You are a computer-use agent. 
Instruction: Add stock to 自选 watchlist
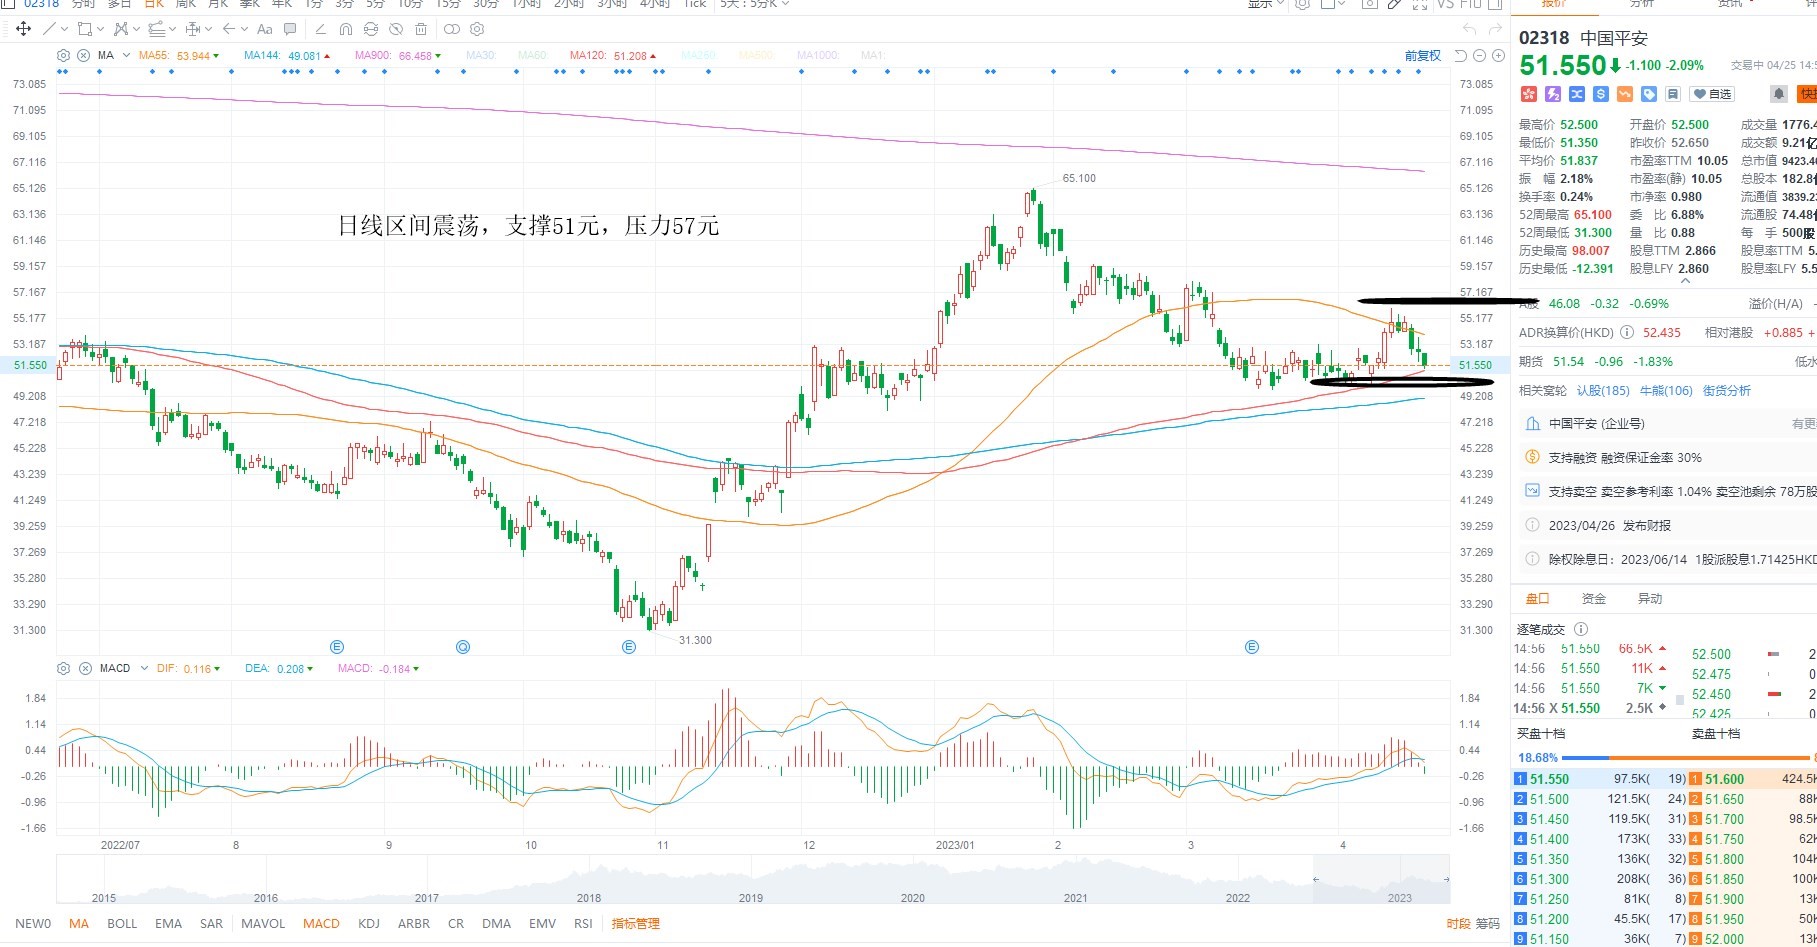[1712, 94]
